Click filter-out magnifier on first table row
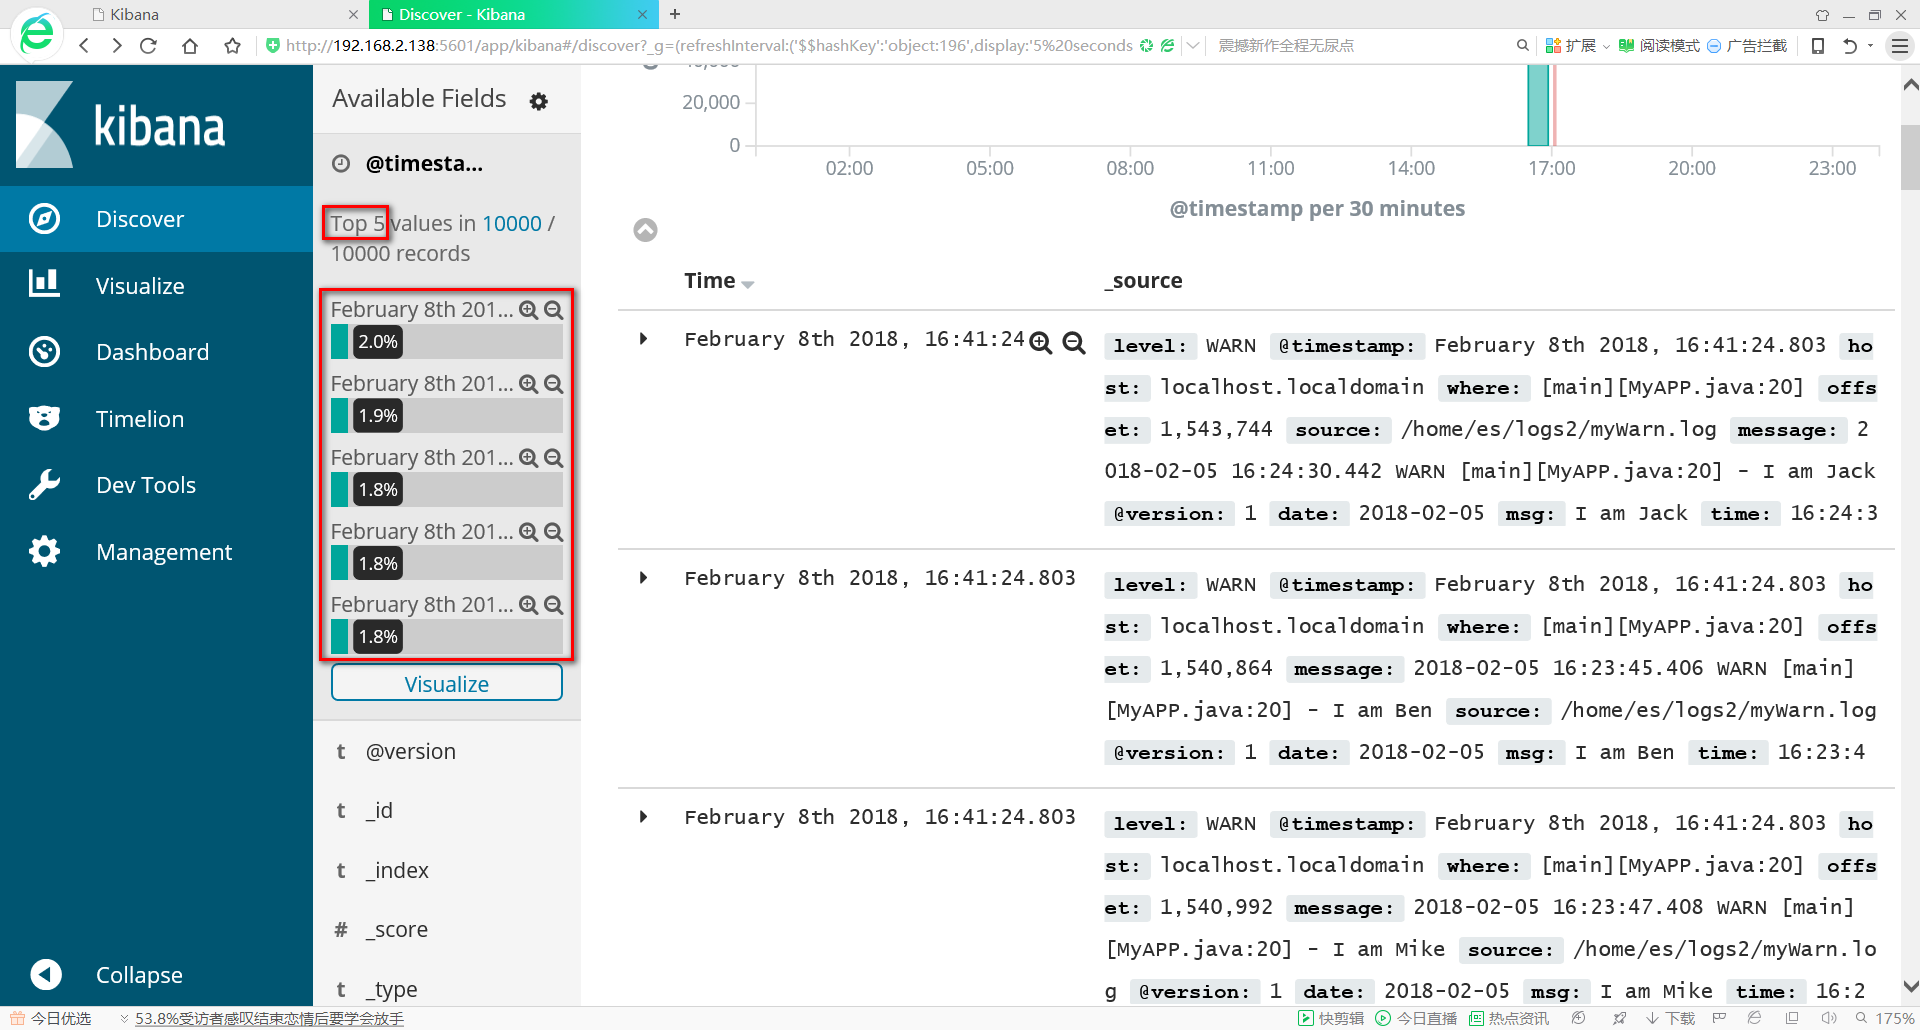Image resolution: width=1920 pixels, height=1030 pixels. click(x=1073, y=343)
